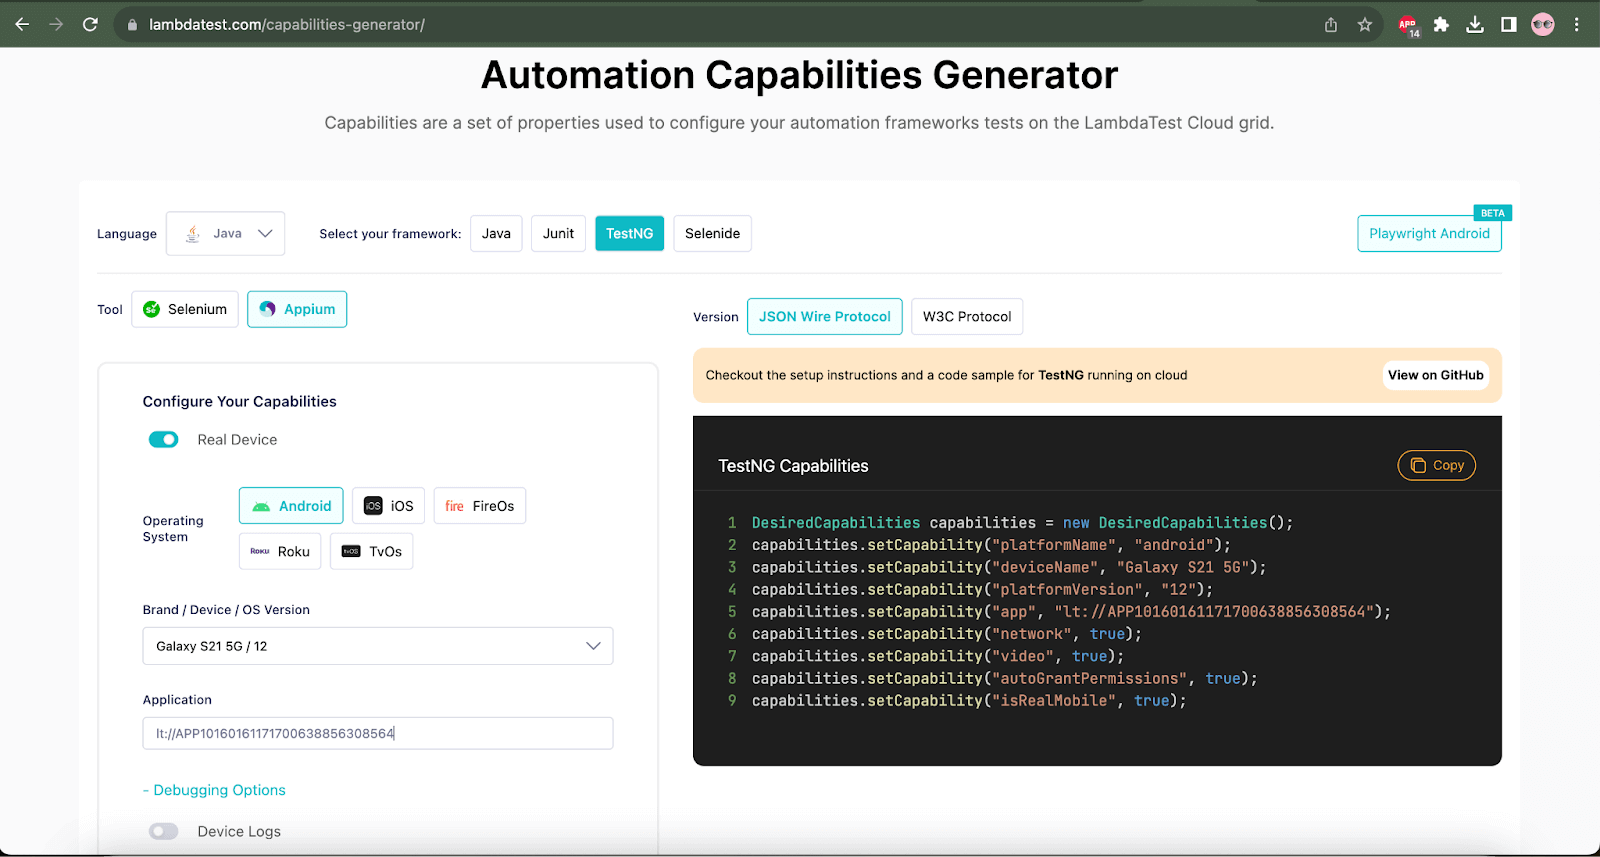This screenshot has height=857, width=1600.
Task: Switch to the W3C Protocol tab
Action: [x=966, y=317]
